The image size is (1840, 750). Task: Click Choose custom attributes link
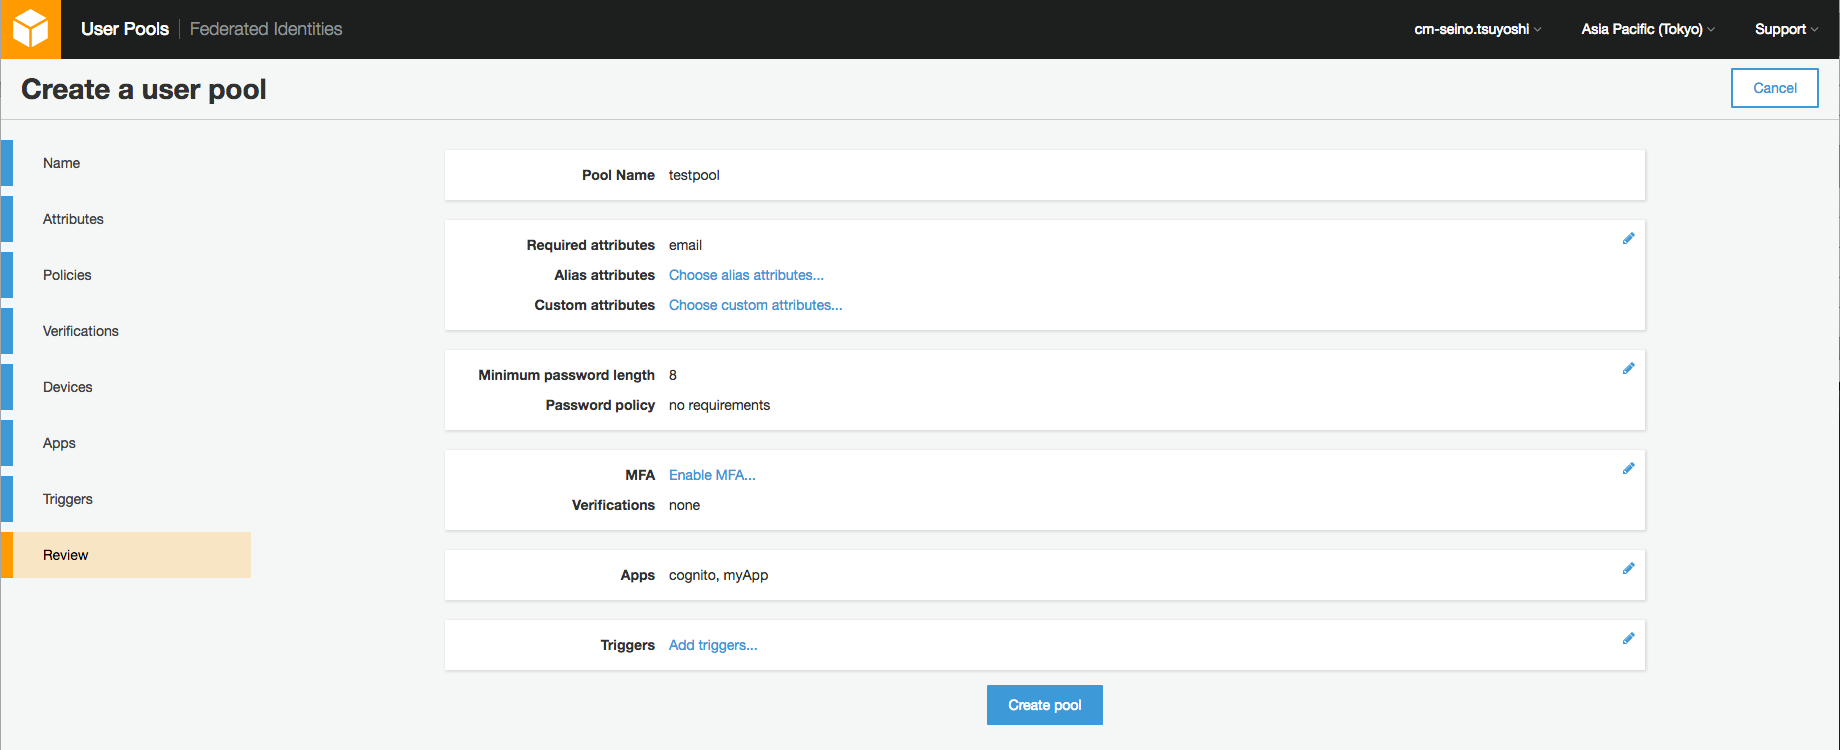pyautogui.click(x=755, y=305)
